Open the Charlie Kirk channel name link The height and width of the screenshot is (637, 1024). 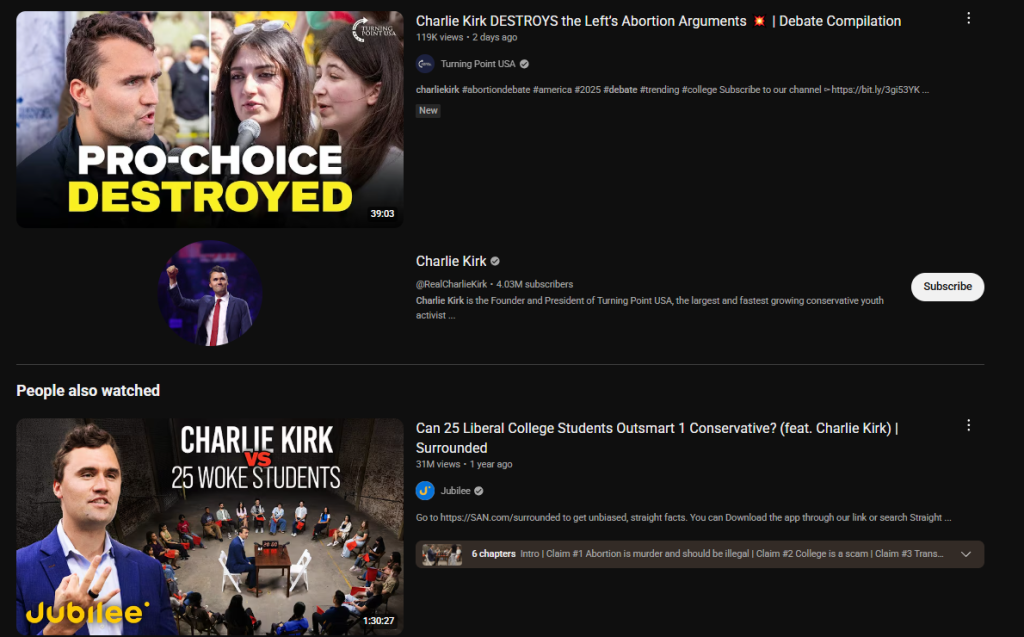coord(451,261)
